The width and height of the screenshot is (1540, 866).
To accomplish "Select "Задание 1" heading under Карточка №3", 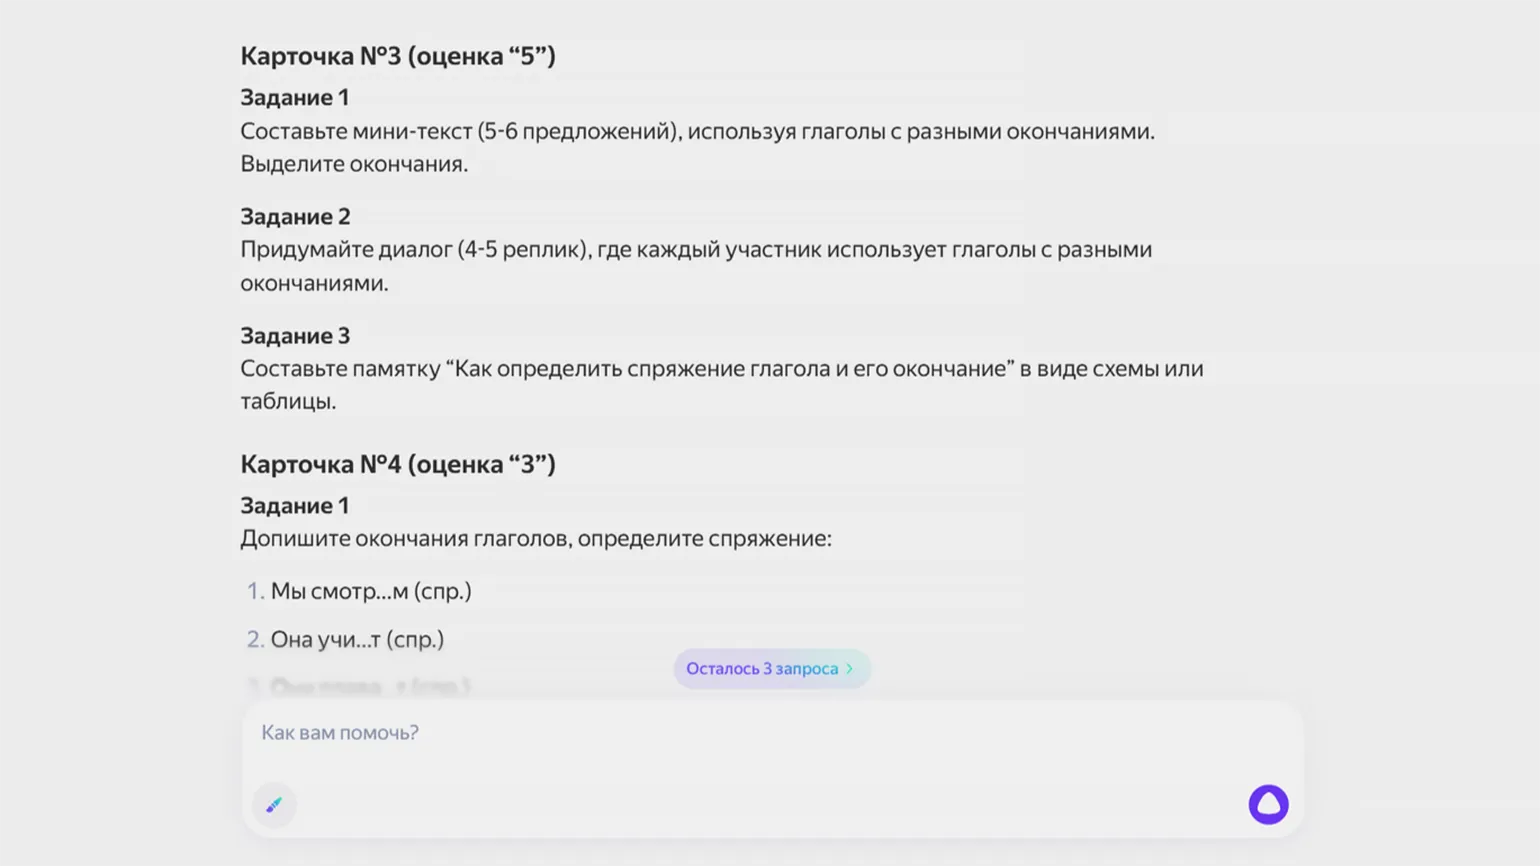I will pyautogui.click(x=294, y=97).
